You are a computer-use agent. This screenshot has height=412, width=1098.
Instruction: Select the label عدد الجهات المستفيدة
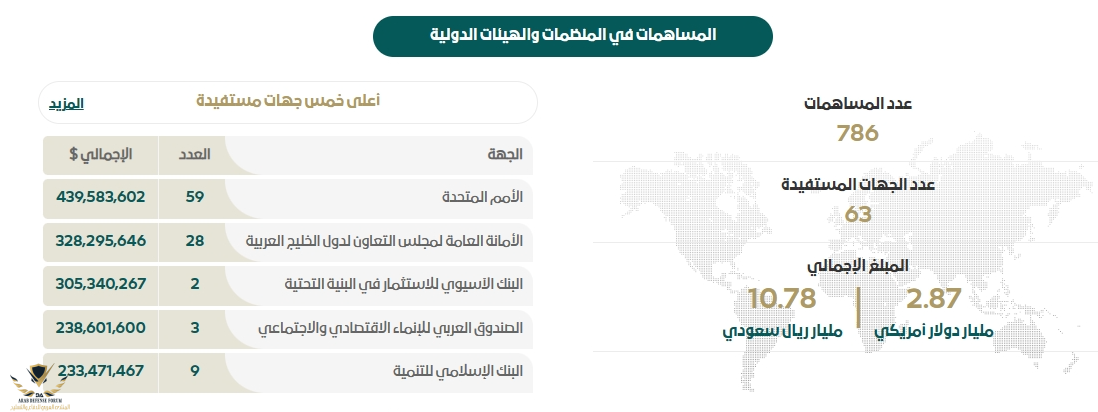(x=858, y=185)
